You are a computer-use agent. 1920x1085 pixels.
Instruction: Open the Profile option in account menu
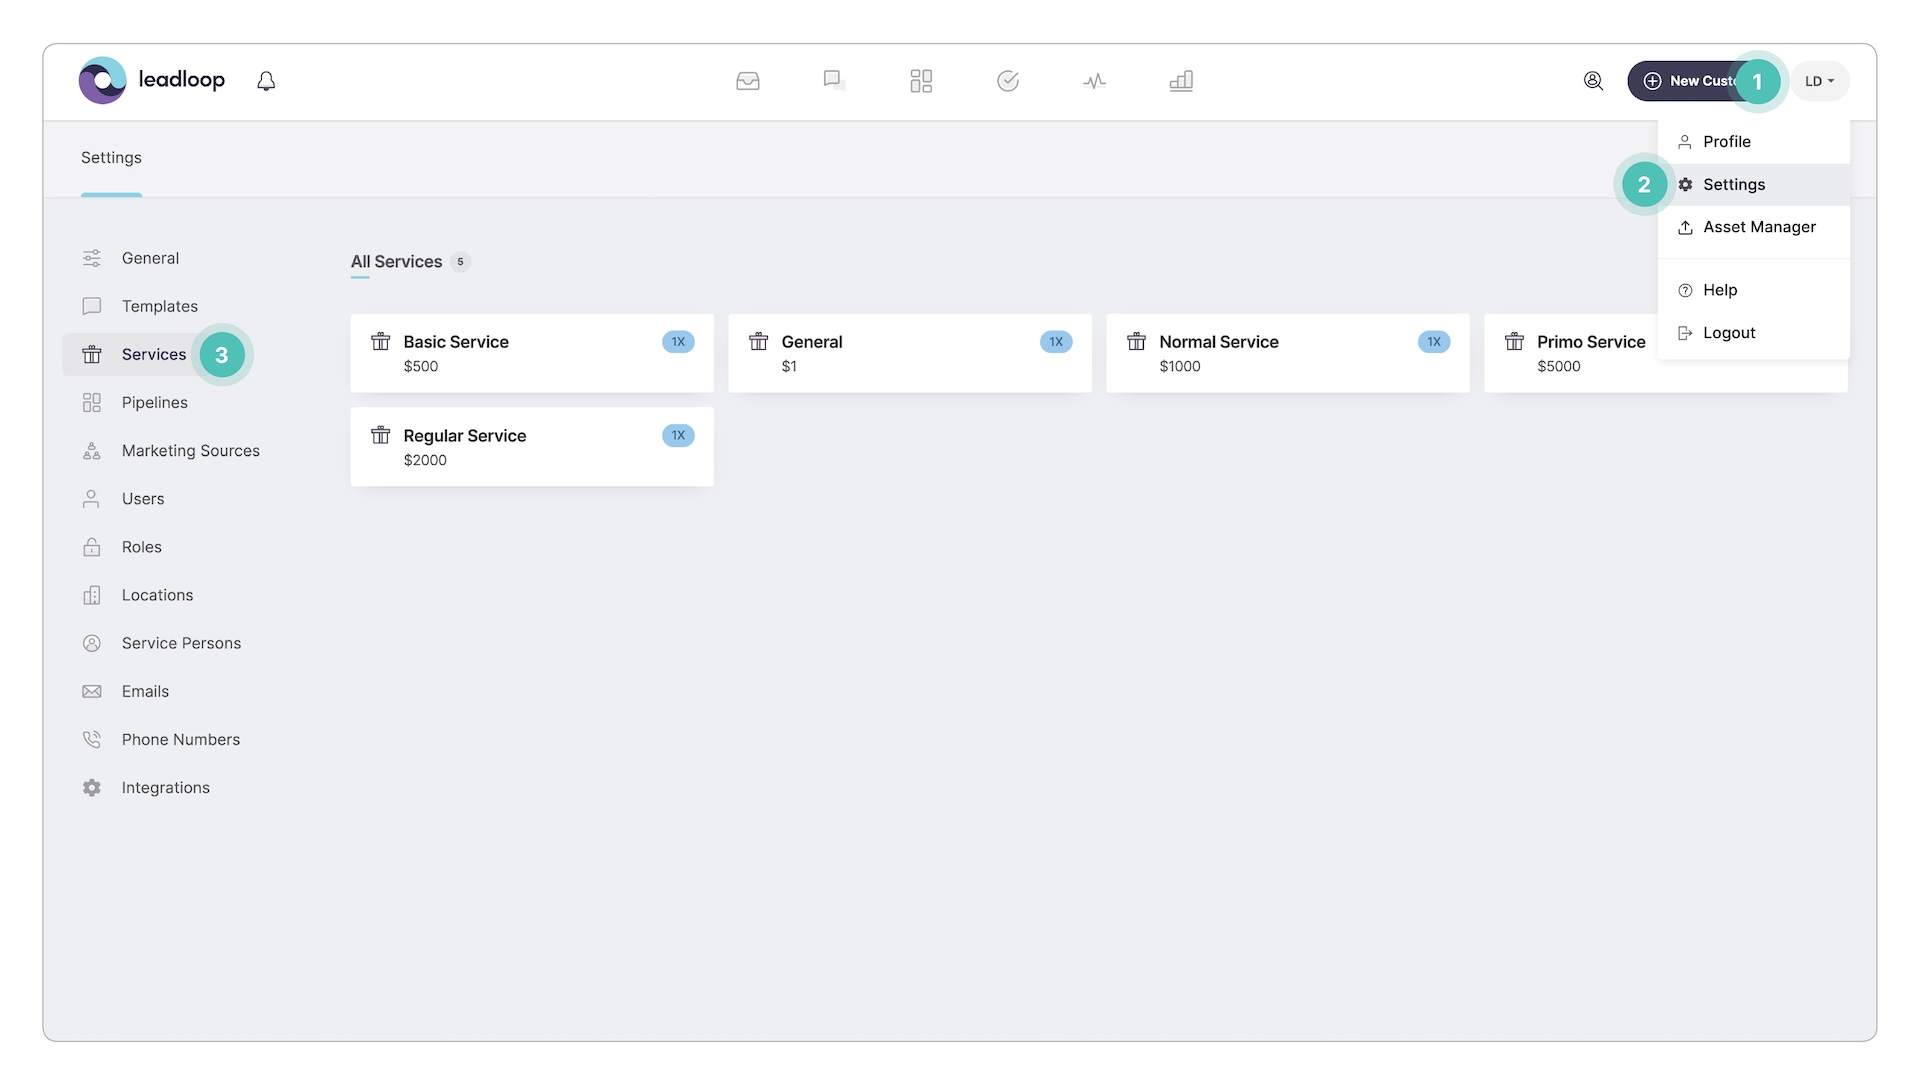[1727, 141]
